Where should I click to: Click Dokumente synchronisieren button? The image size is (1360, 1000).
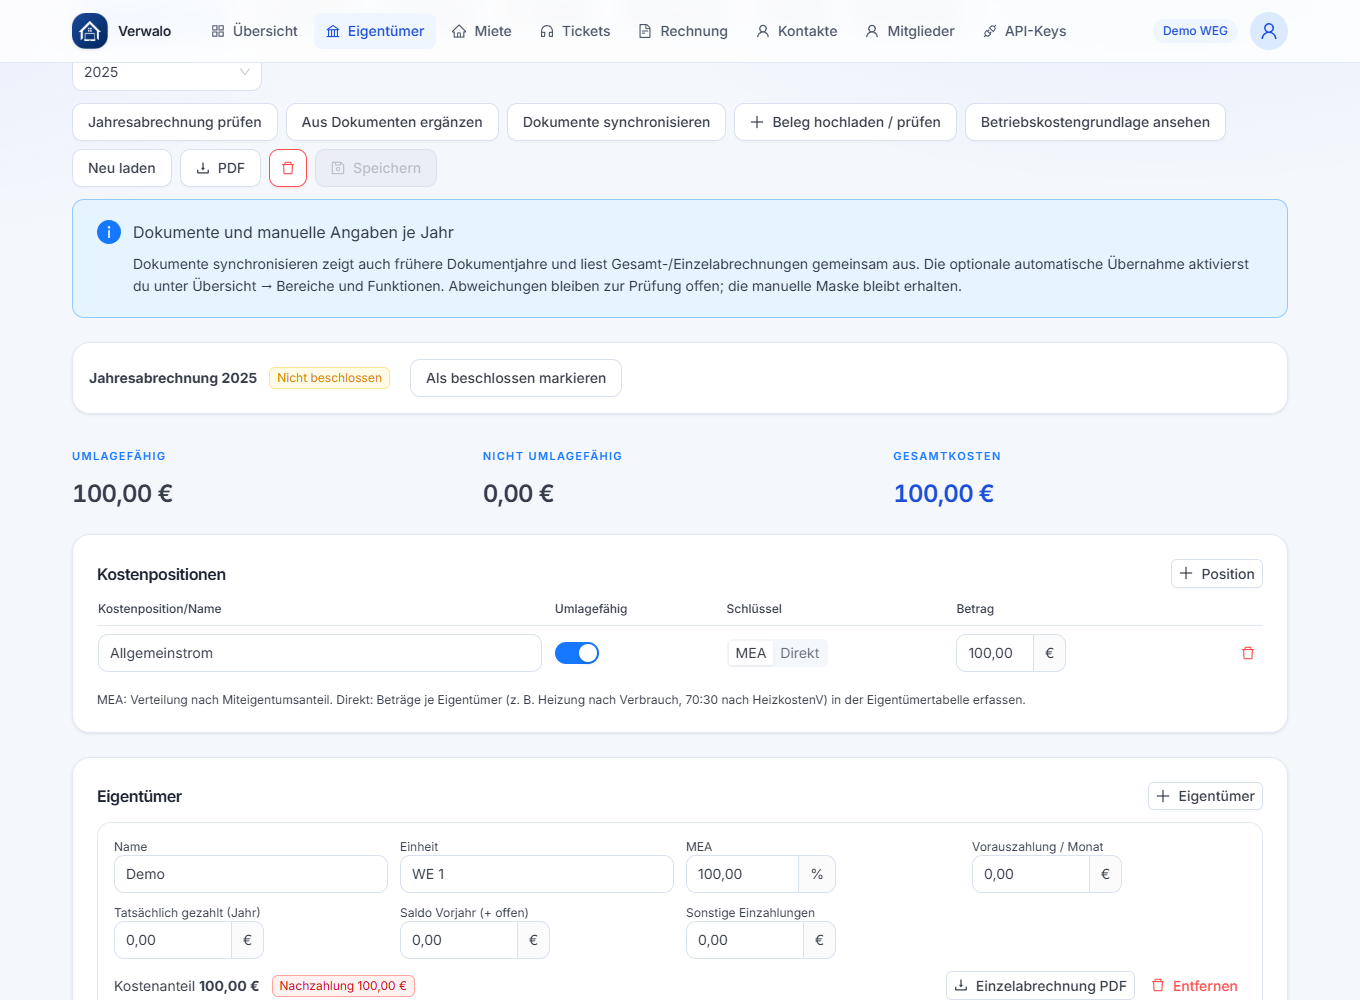(616, 122)
